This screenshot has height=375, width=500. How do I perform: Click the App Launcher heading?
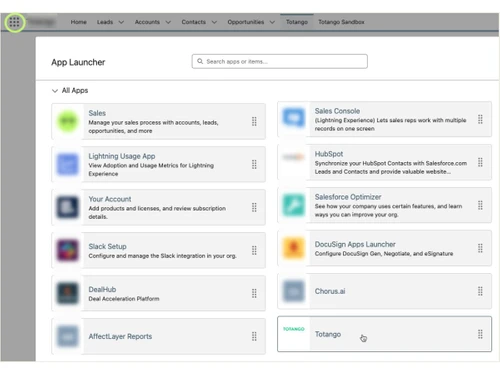point(78,62)
